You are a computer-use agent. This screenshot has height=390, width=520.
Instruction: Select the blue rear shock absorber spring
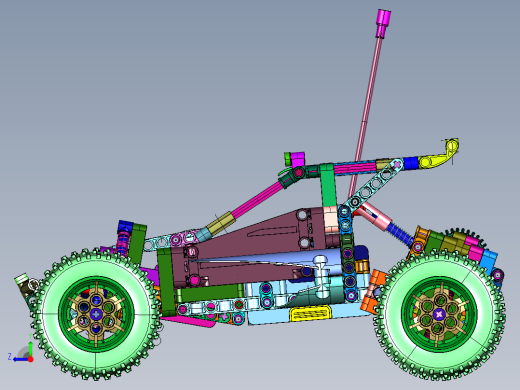[x=401, y=233]
